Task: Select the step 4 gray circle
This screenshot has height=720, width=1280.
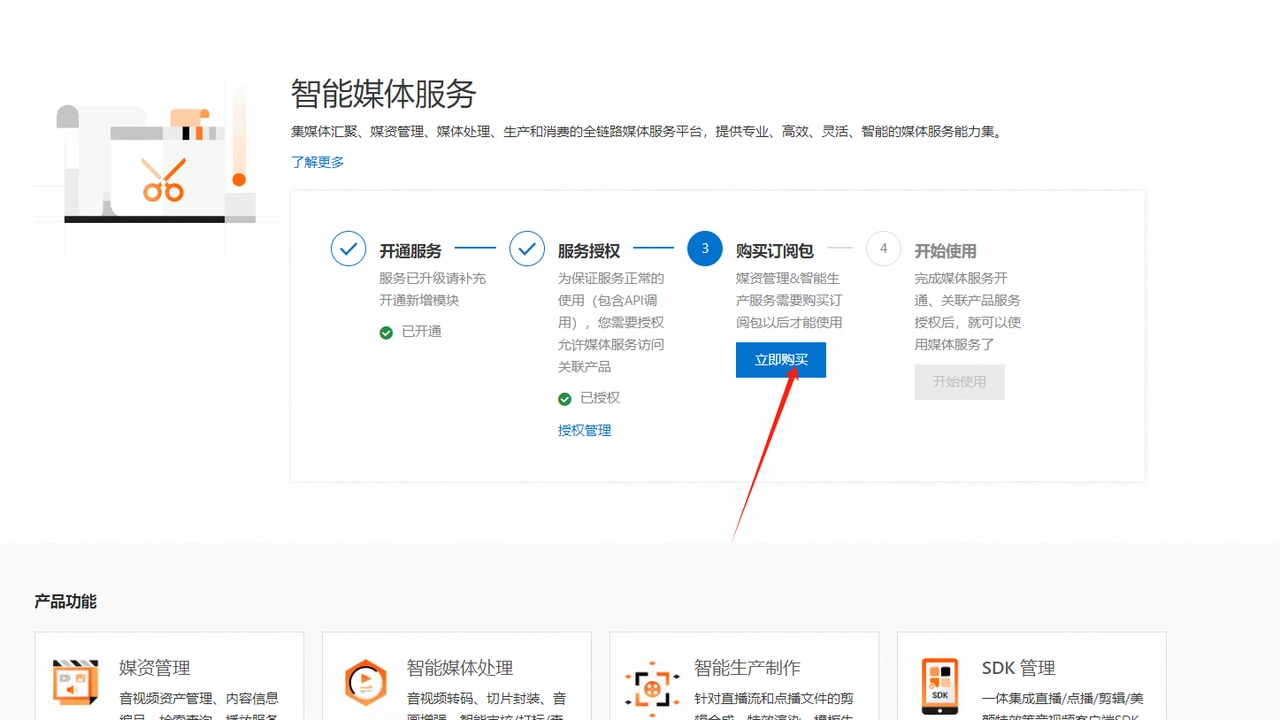Action: coord(884,249)
